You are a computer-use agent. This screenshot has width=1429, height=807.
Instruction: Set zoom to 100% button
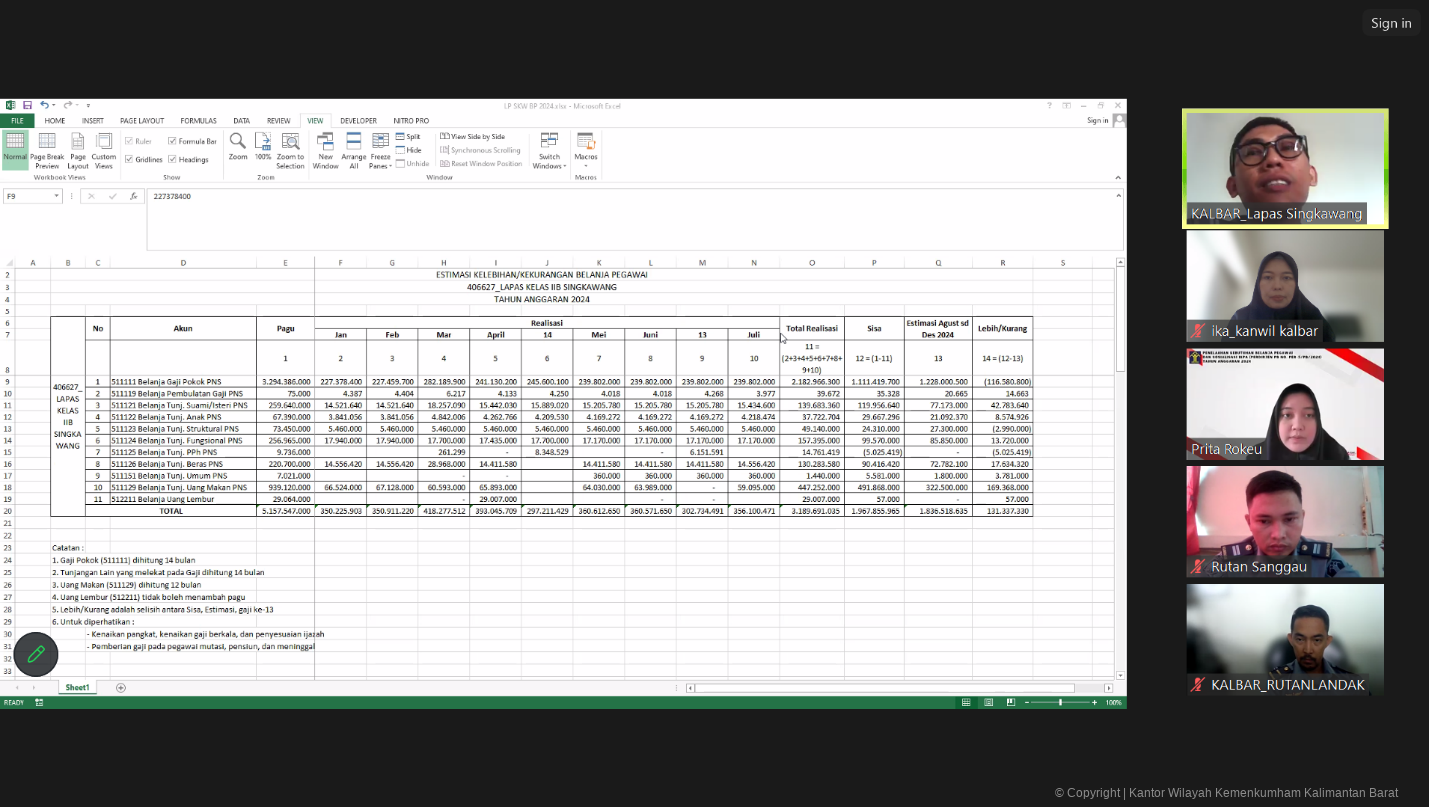(263, 147)
